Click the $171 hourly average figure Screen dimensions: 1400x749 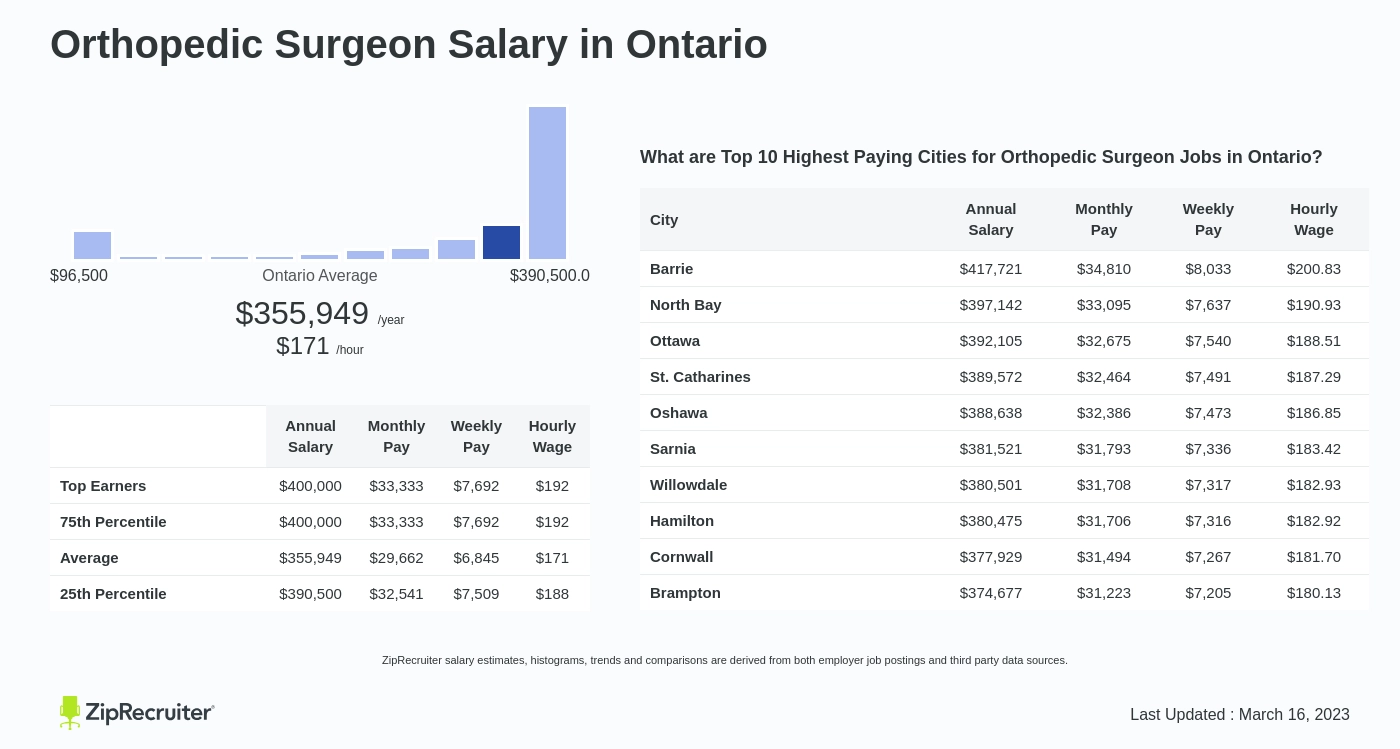tap(303, 346)
